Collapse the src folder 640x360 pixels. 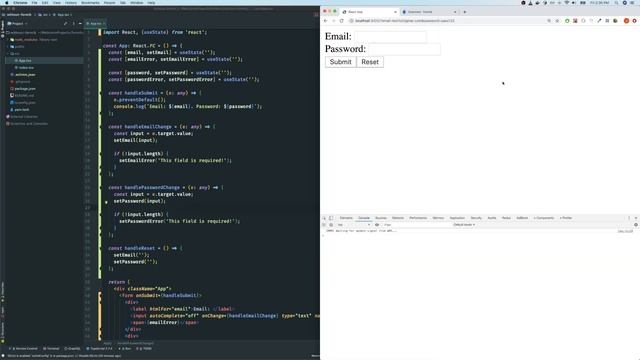[8, 53]
